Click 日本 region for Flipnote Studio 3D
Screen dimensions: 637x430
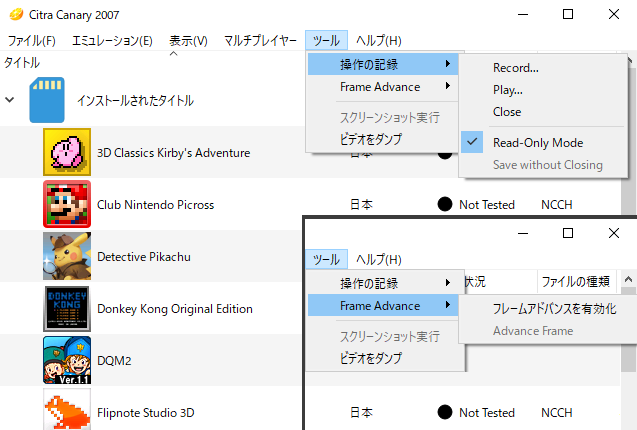coord(361,413)
